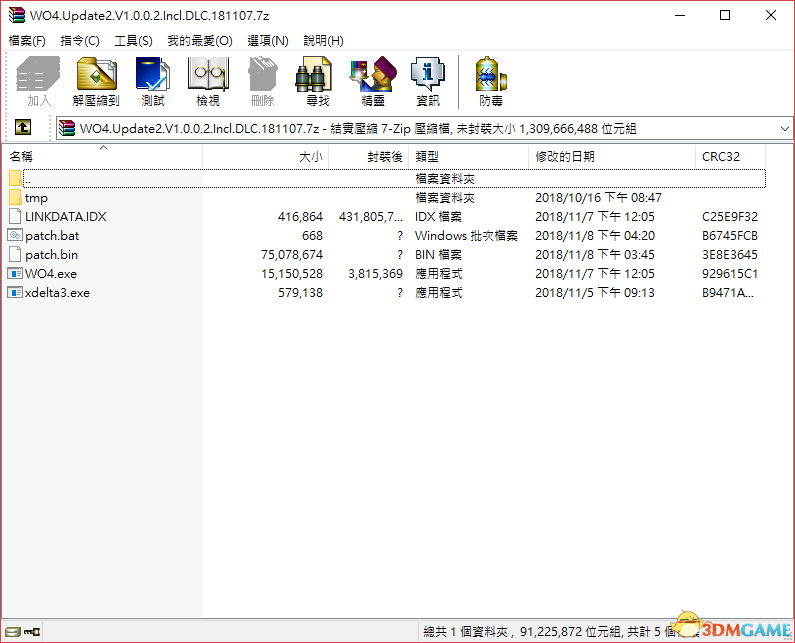Go up one folder level arrow
The width and height of the screenshot is (795, 643).
click(23, 127)
